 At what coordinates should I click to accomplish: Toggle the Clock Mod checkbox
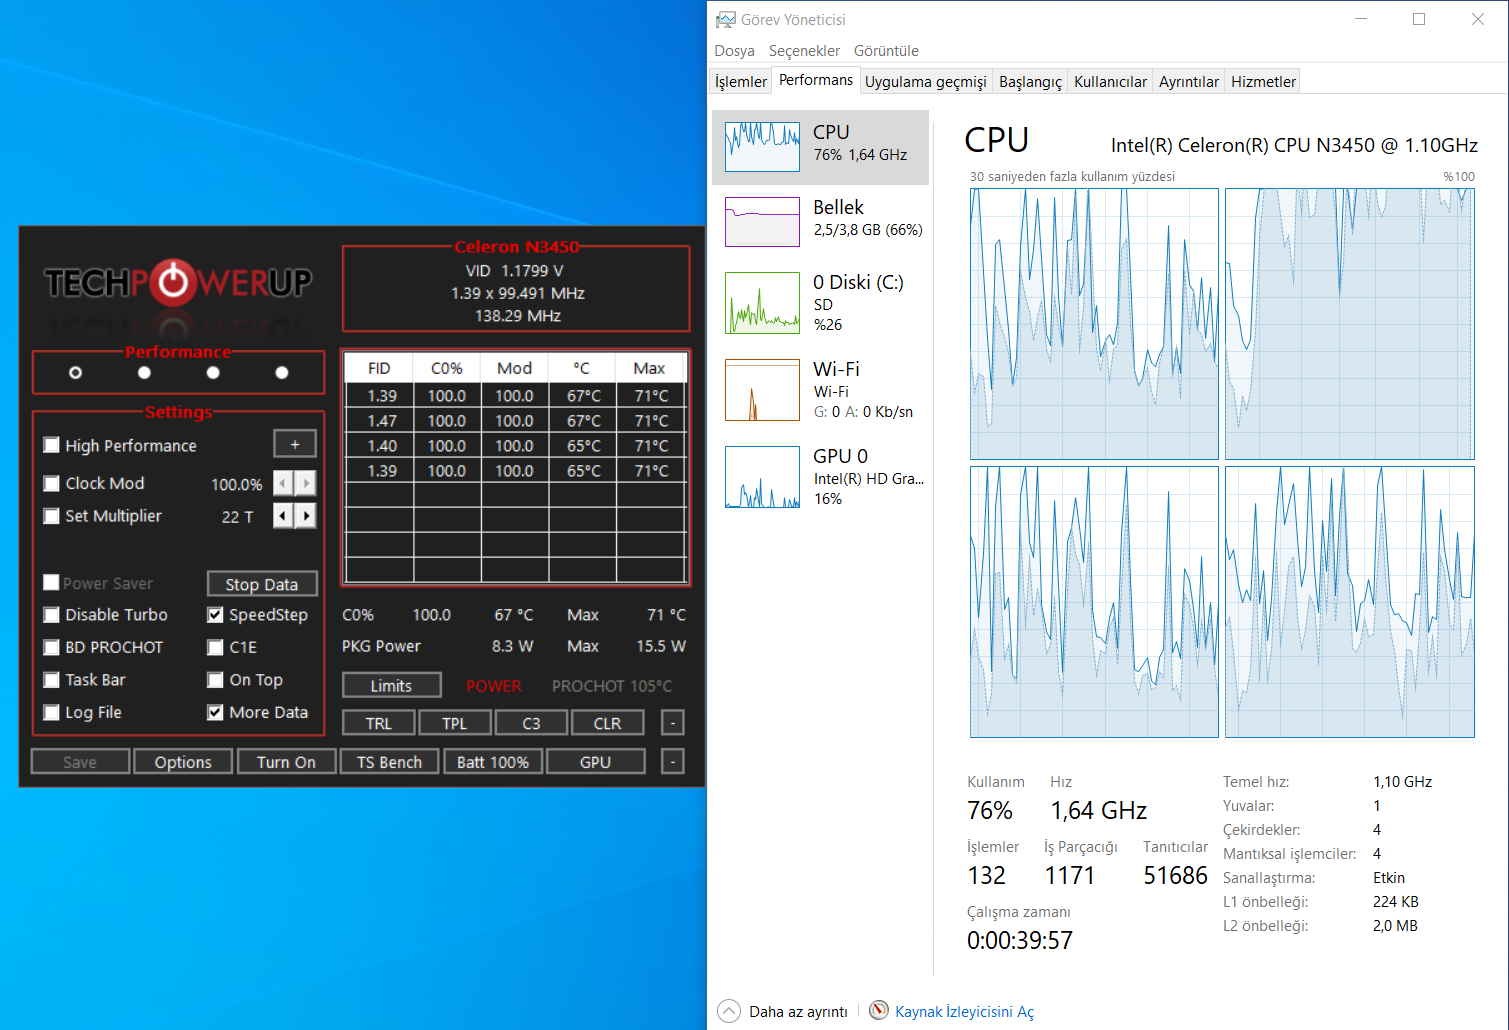52,483
